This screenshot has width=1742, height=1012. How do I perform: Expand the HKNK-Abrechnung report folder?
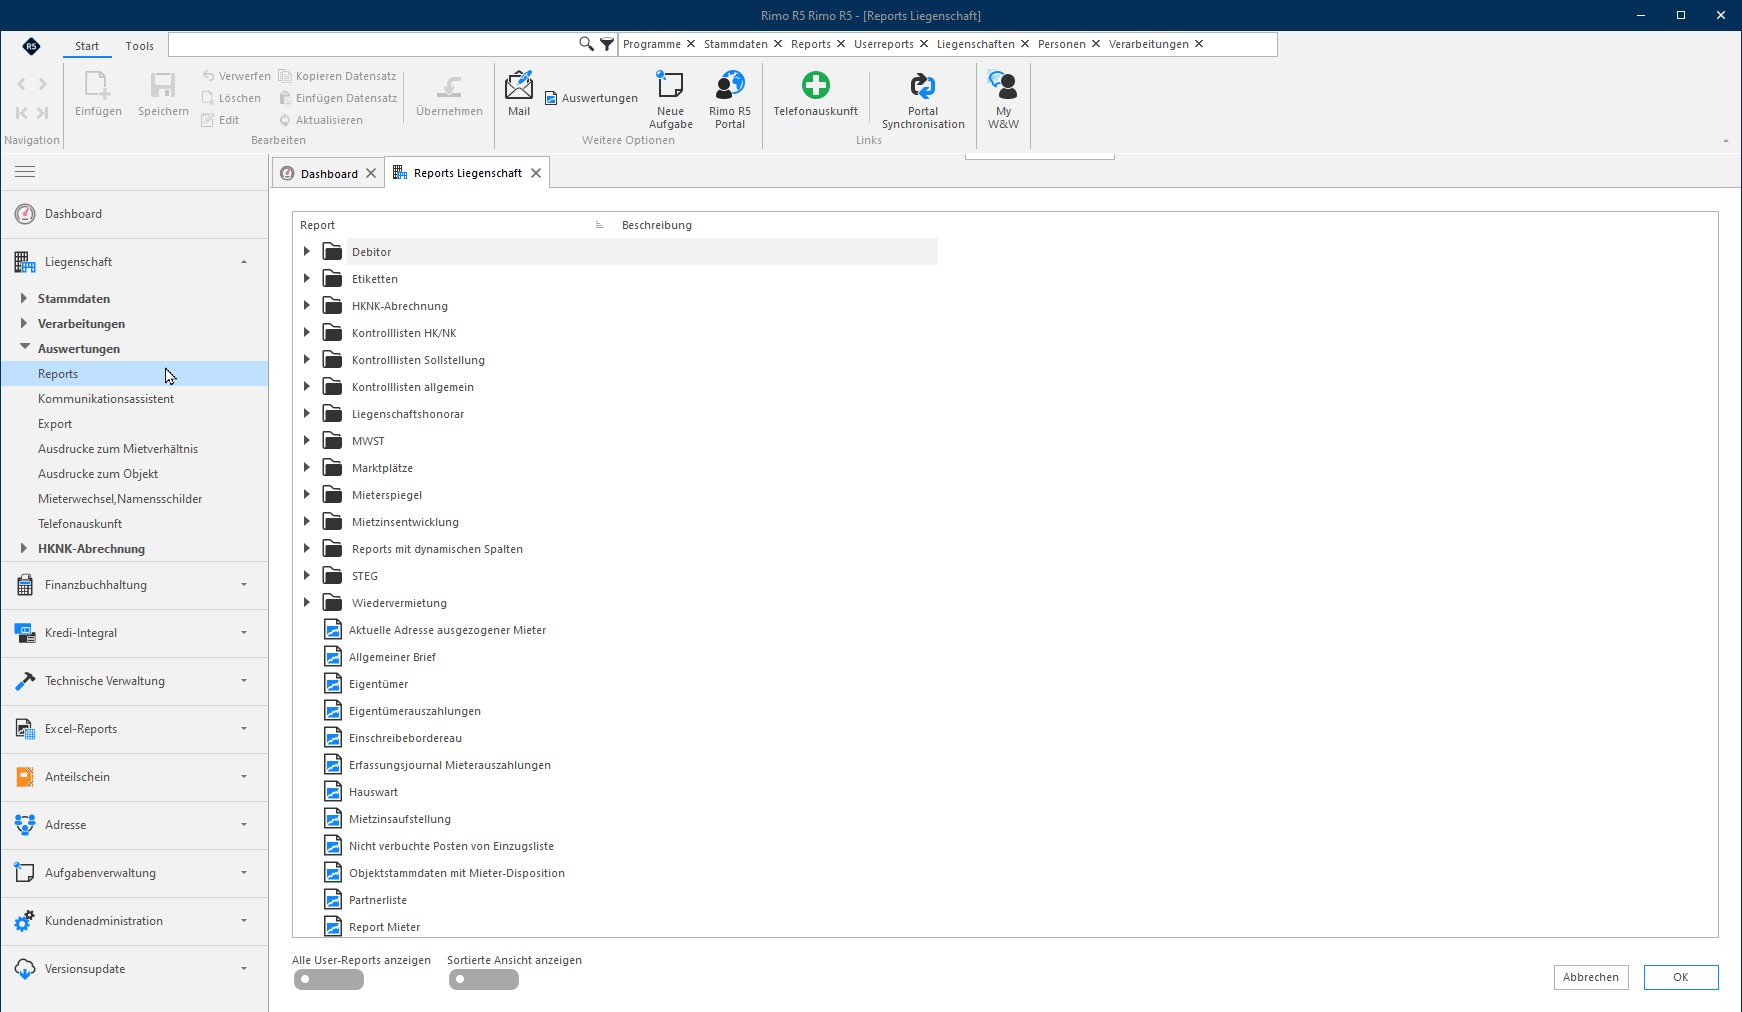[x=307, y=306]
